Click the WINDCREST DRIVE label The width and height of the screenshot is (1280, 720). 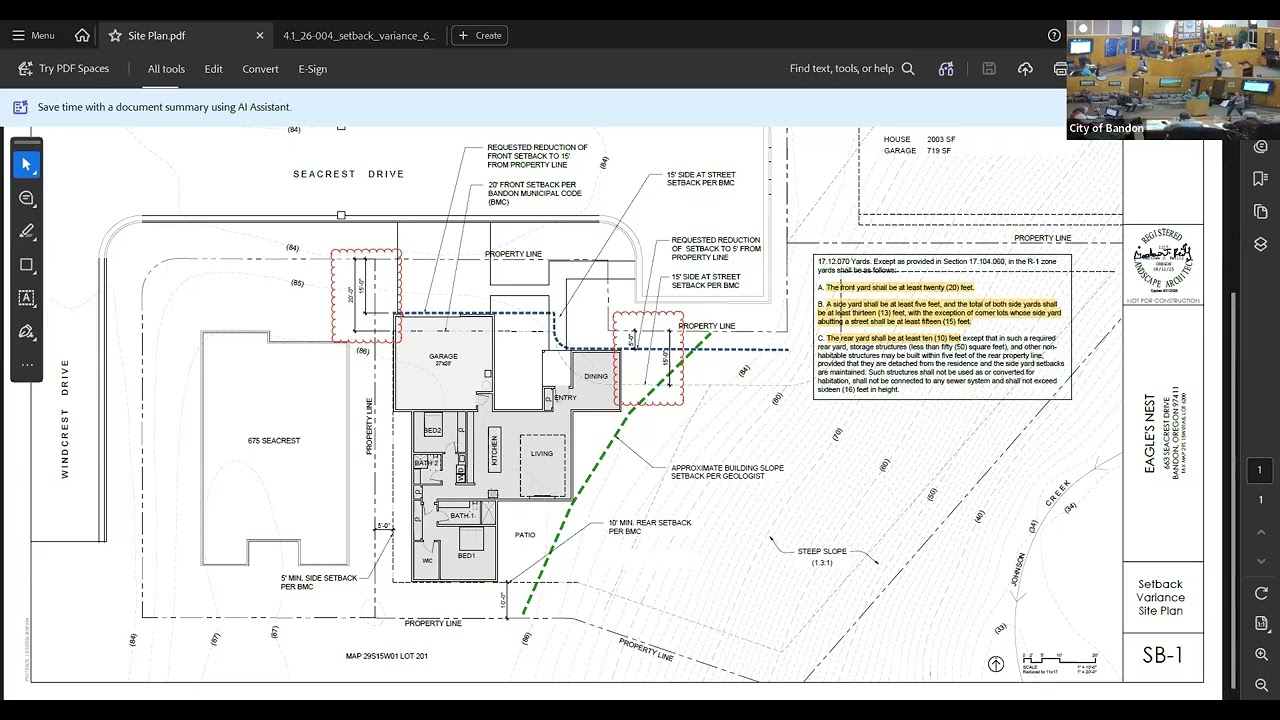65,419
